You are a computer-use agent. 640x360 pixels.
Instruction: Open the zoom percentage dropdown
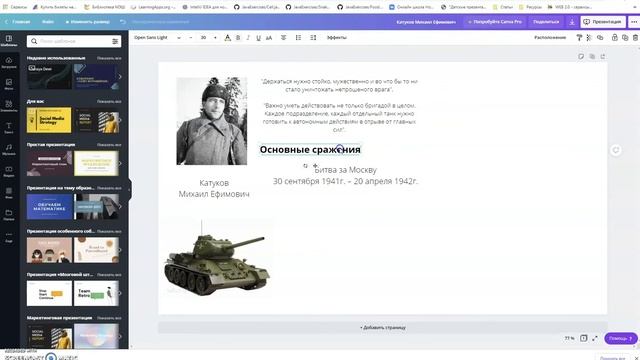pos(569,338)
